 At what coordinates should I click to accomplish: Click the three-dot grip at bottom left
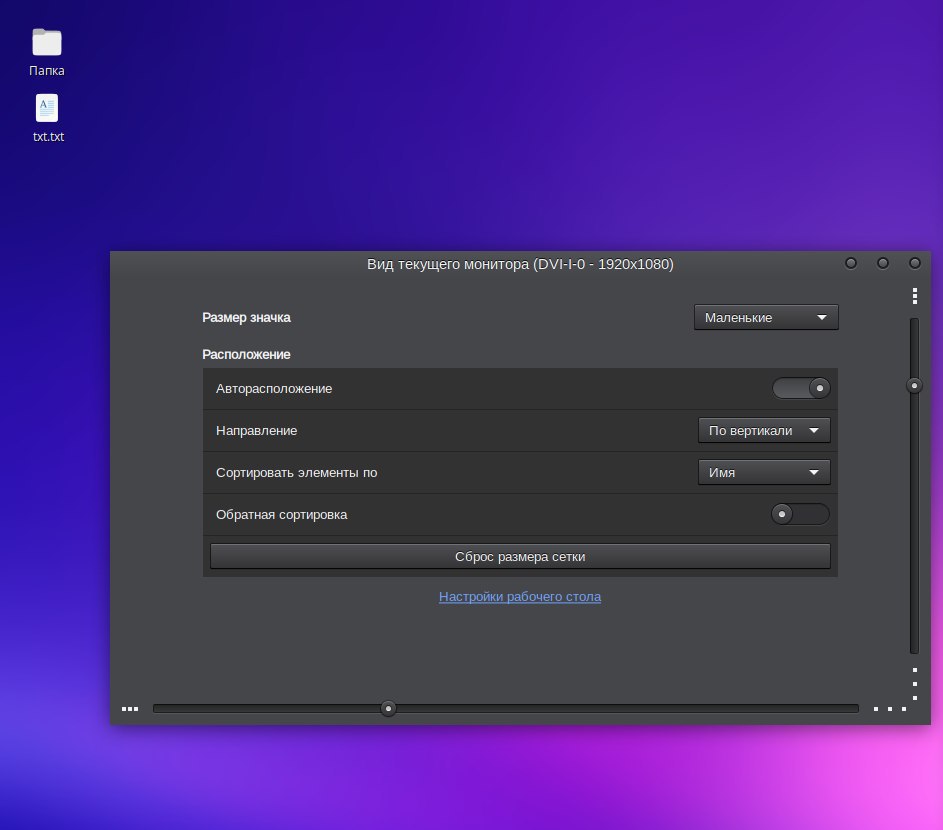click(x=130, y=709)
